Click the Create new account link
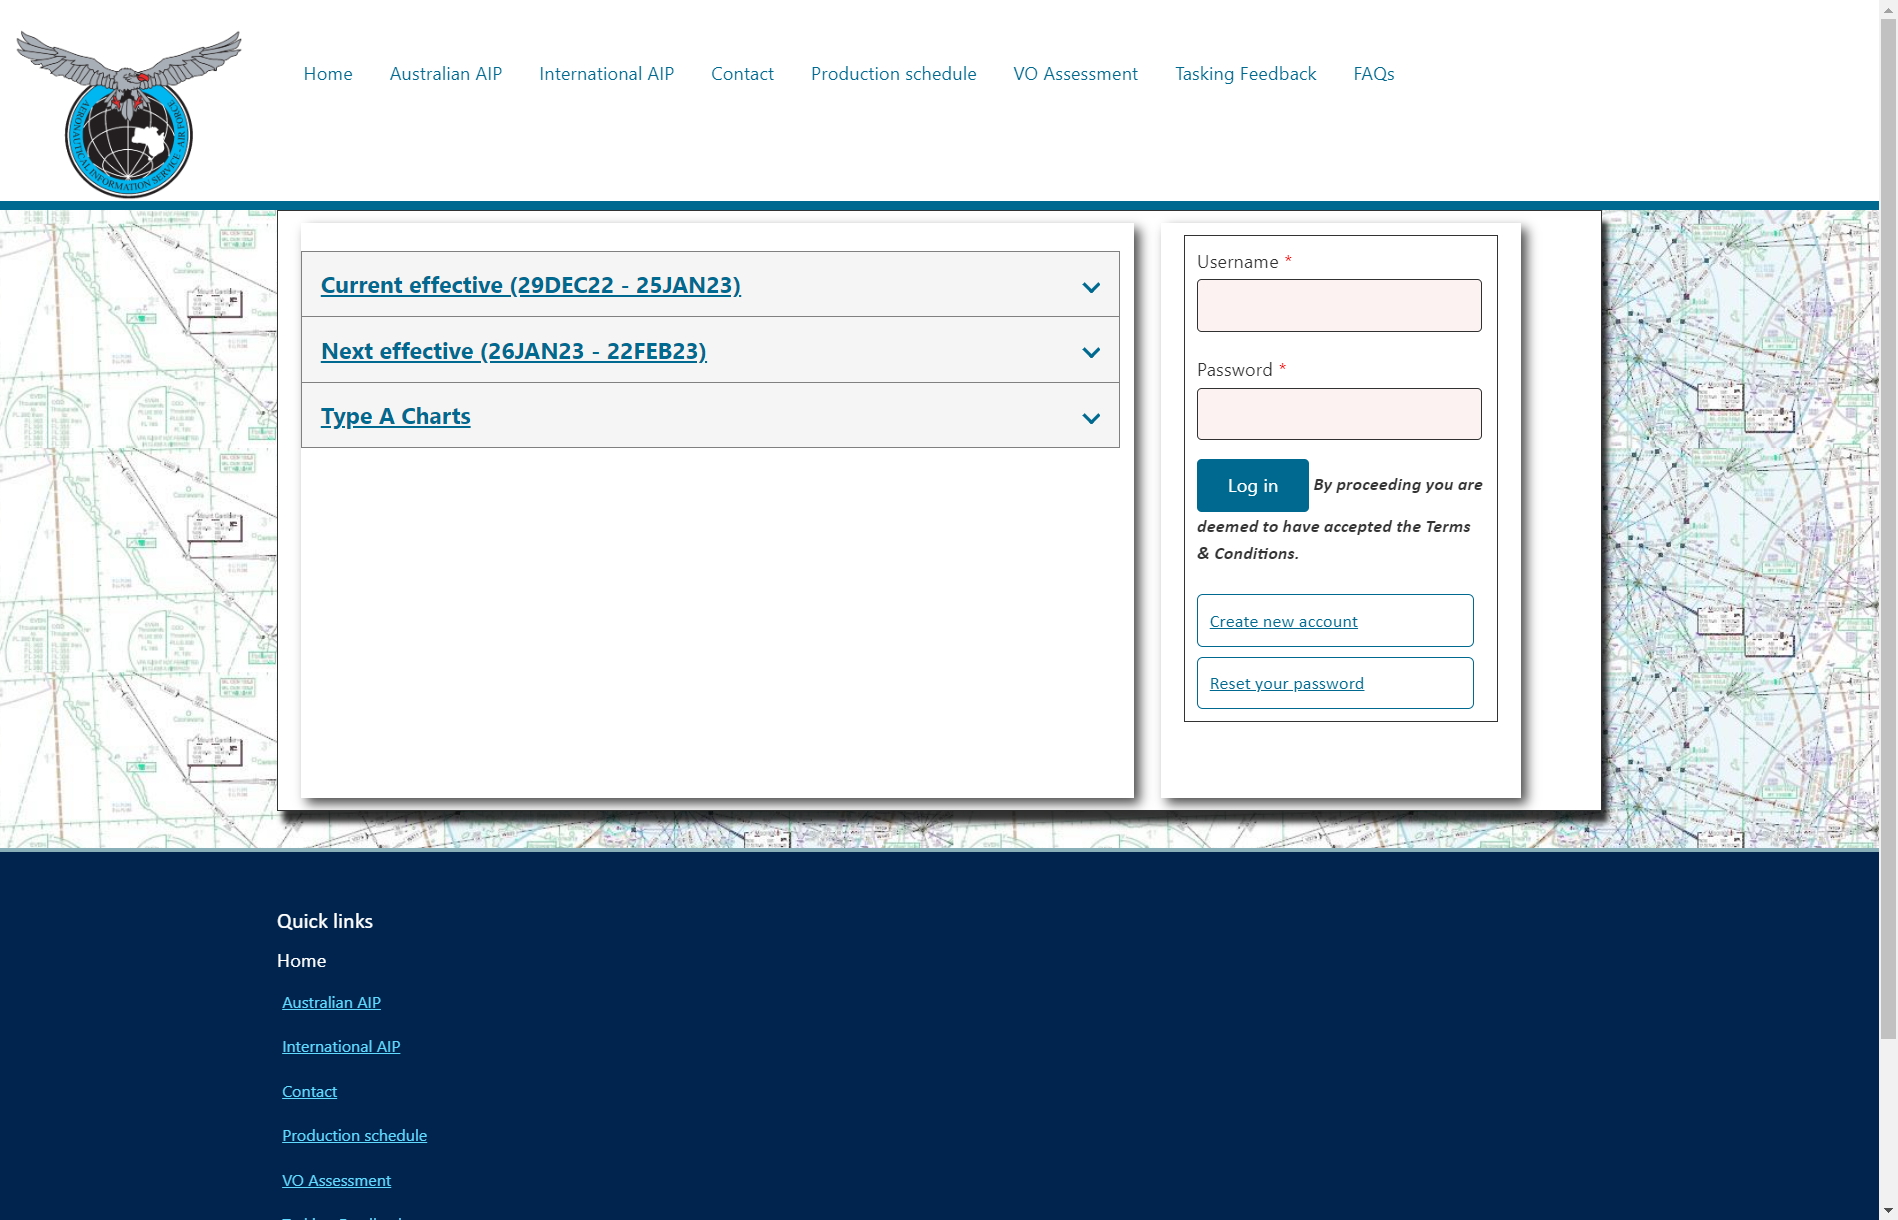 click(x=1283, y=622)
